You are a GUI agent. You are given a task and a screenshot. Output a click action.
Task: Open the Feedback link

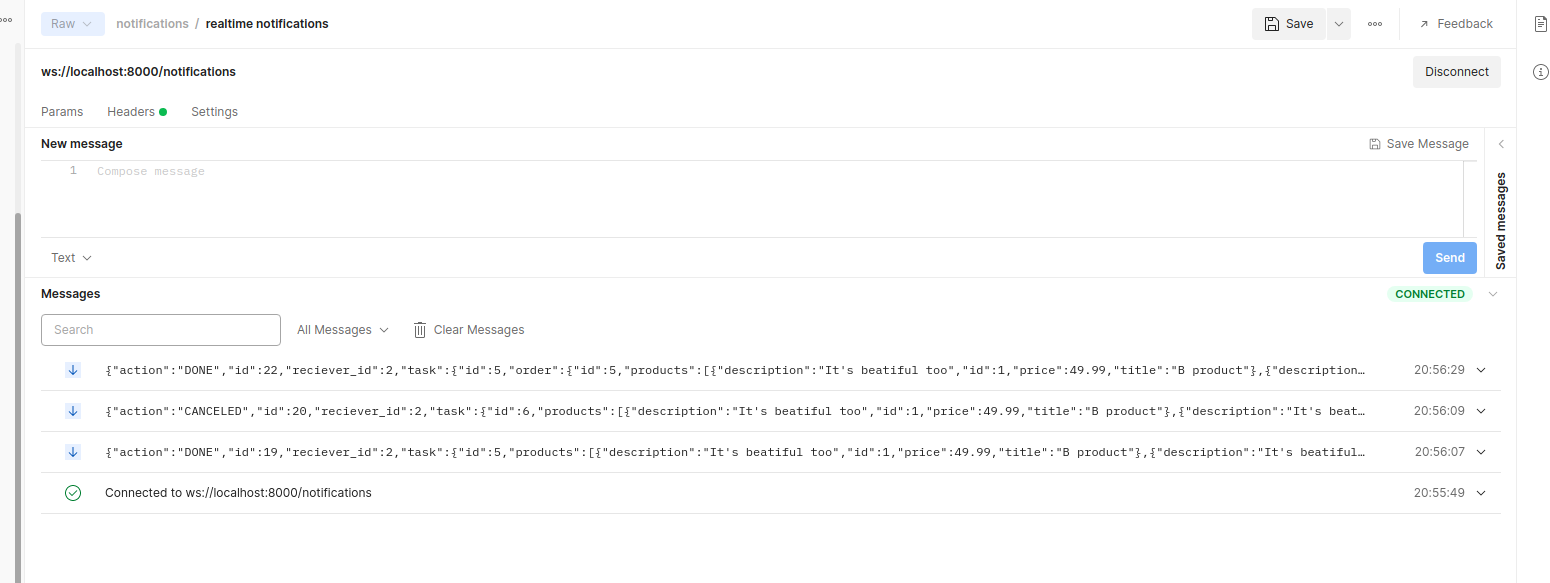(1455, 23)
